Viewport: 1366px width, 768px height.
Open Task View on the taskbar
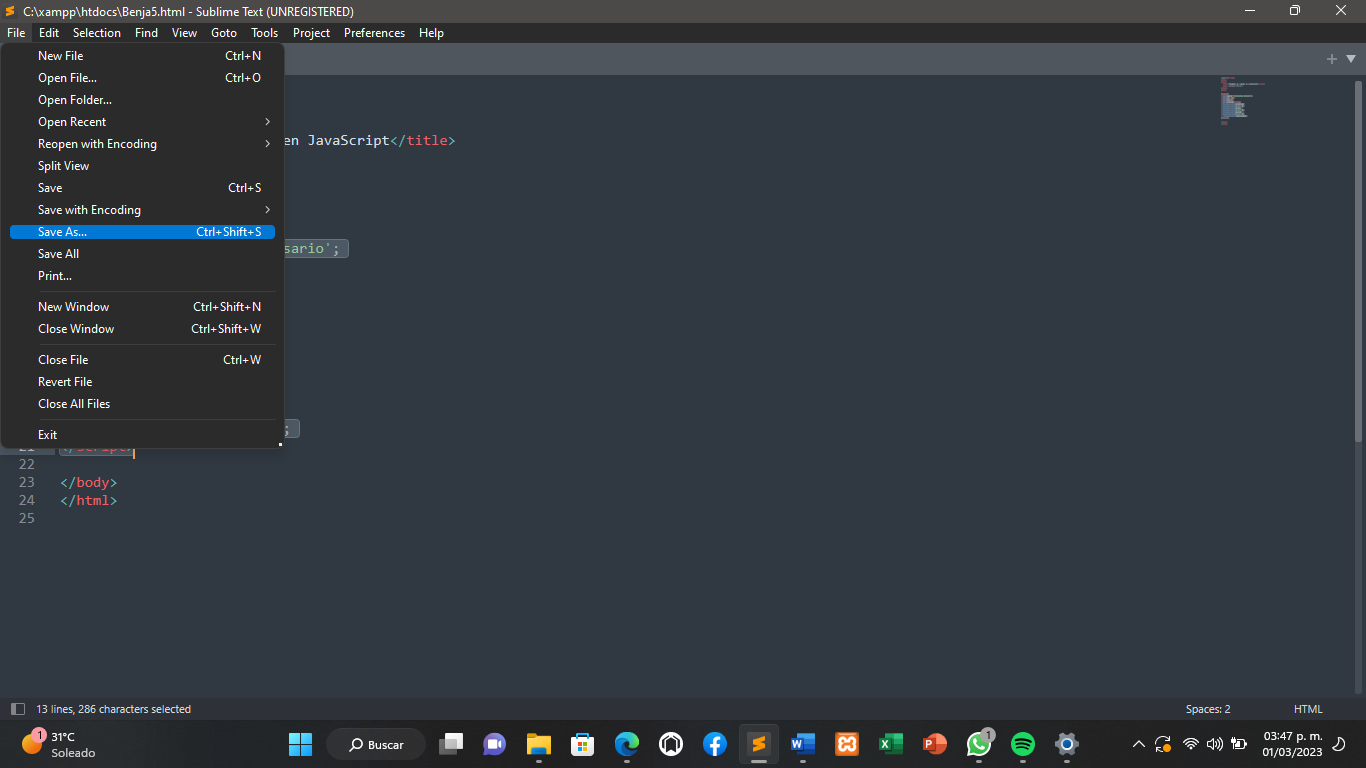click(x=452, y=744)
